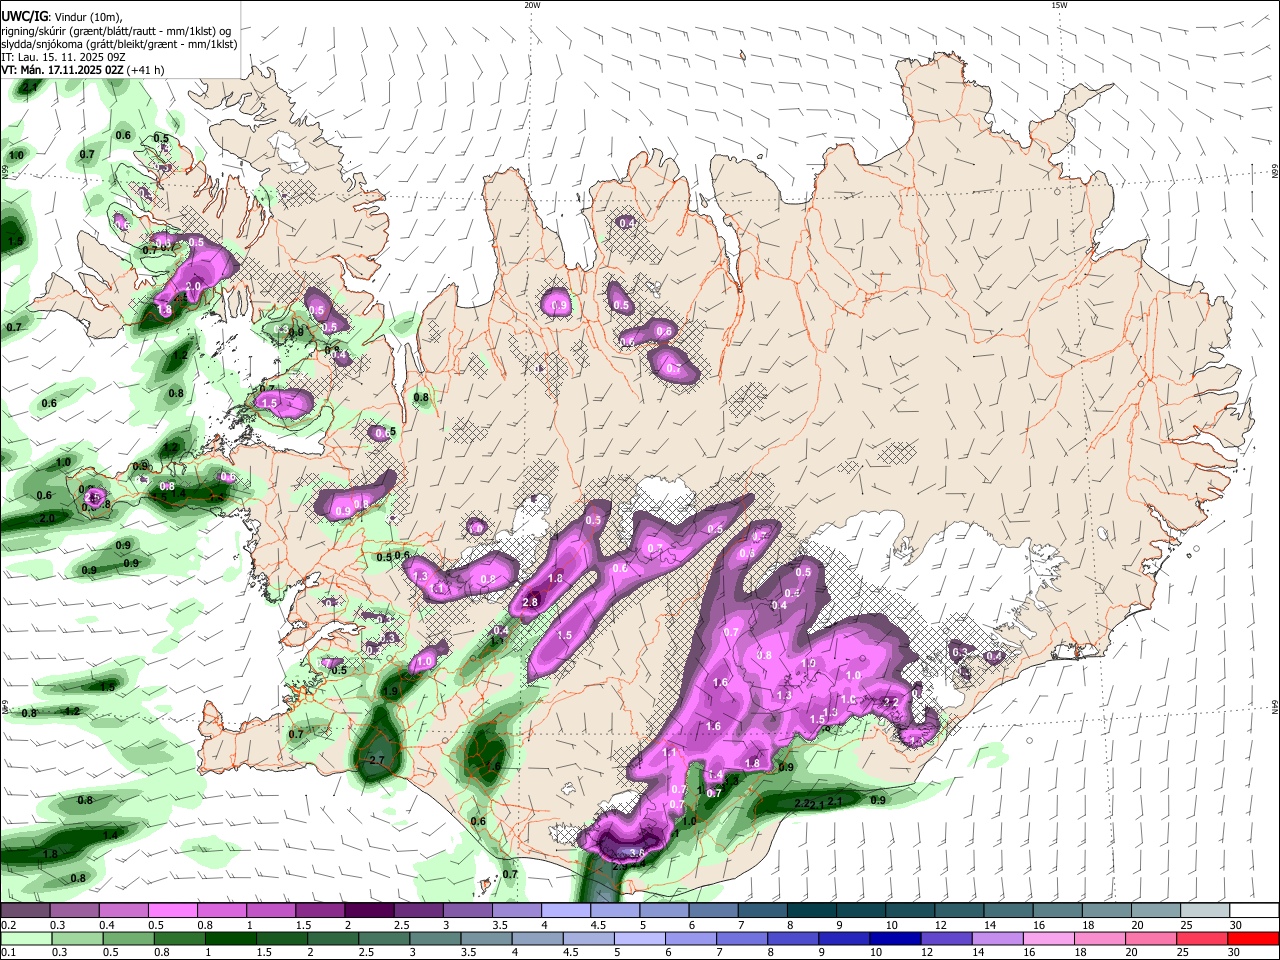1280x960 pixels.
Task: Click the 'slydda/snjókoma (grátt/bleikt/grænt' header line
Action: pyautogui.click(x=119, y=44)
